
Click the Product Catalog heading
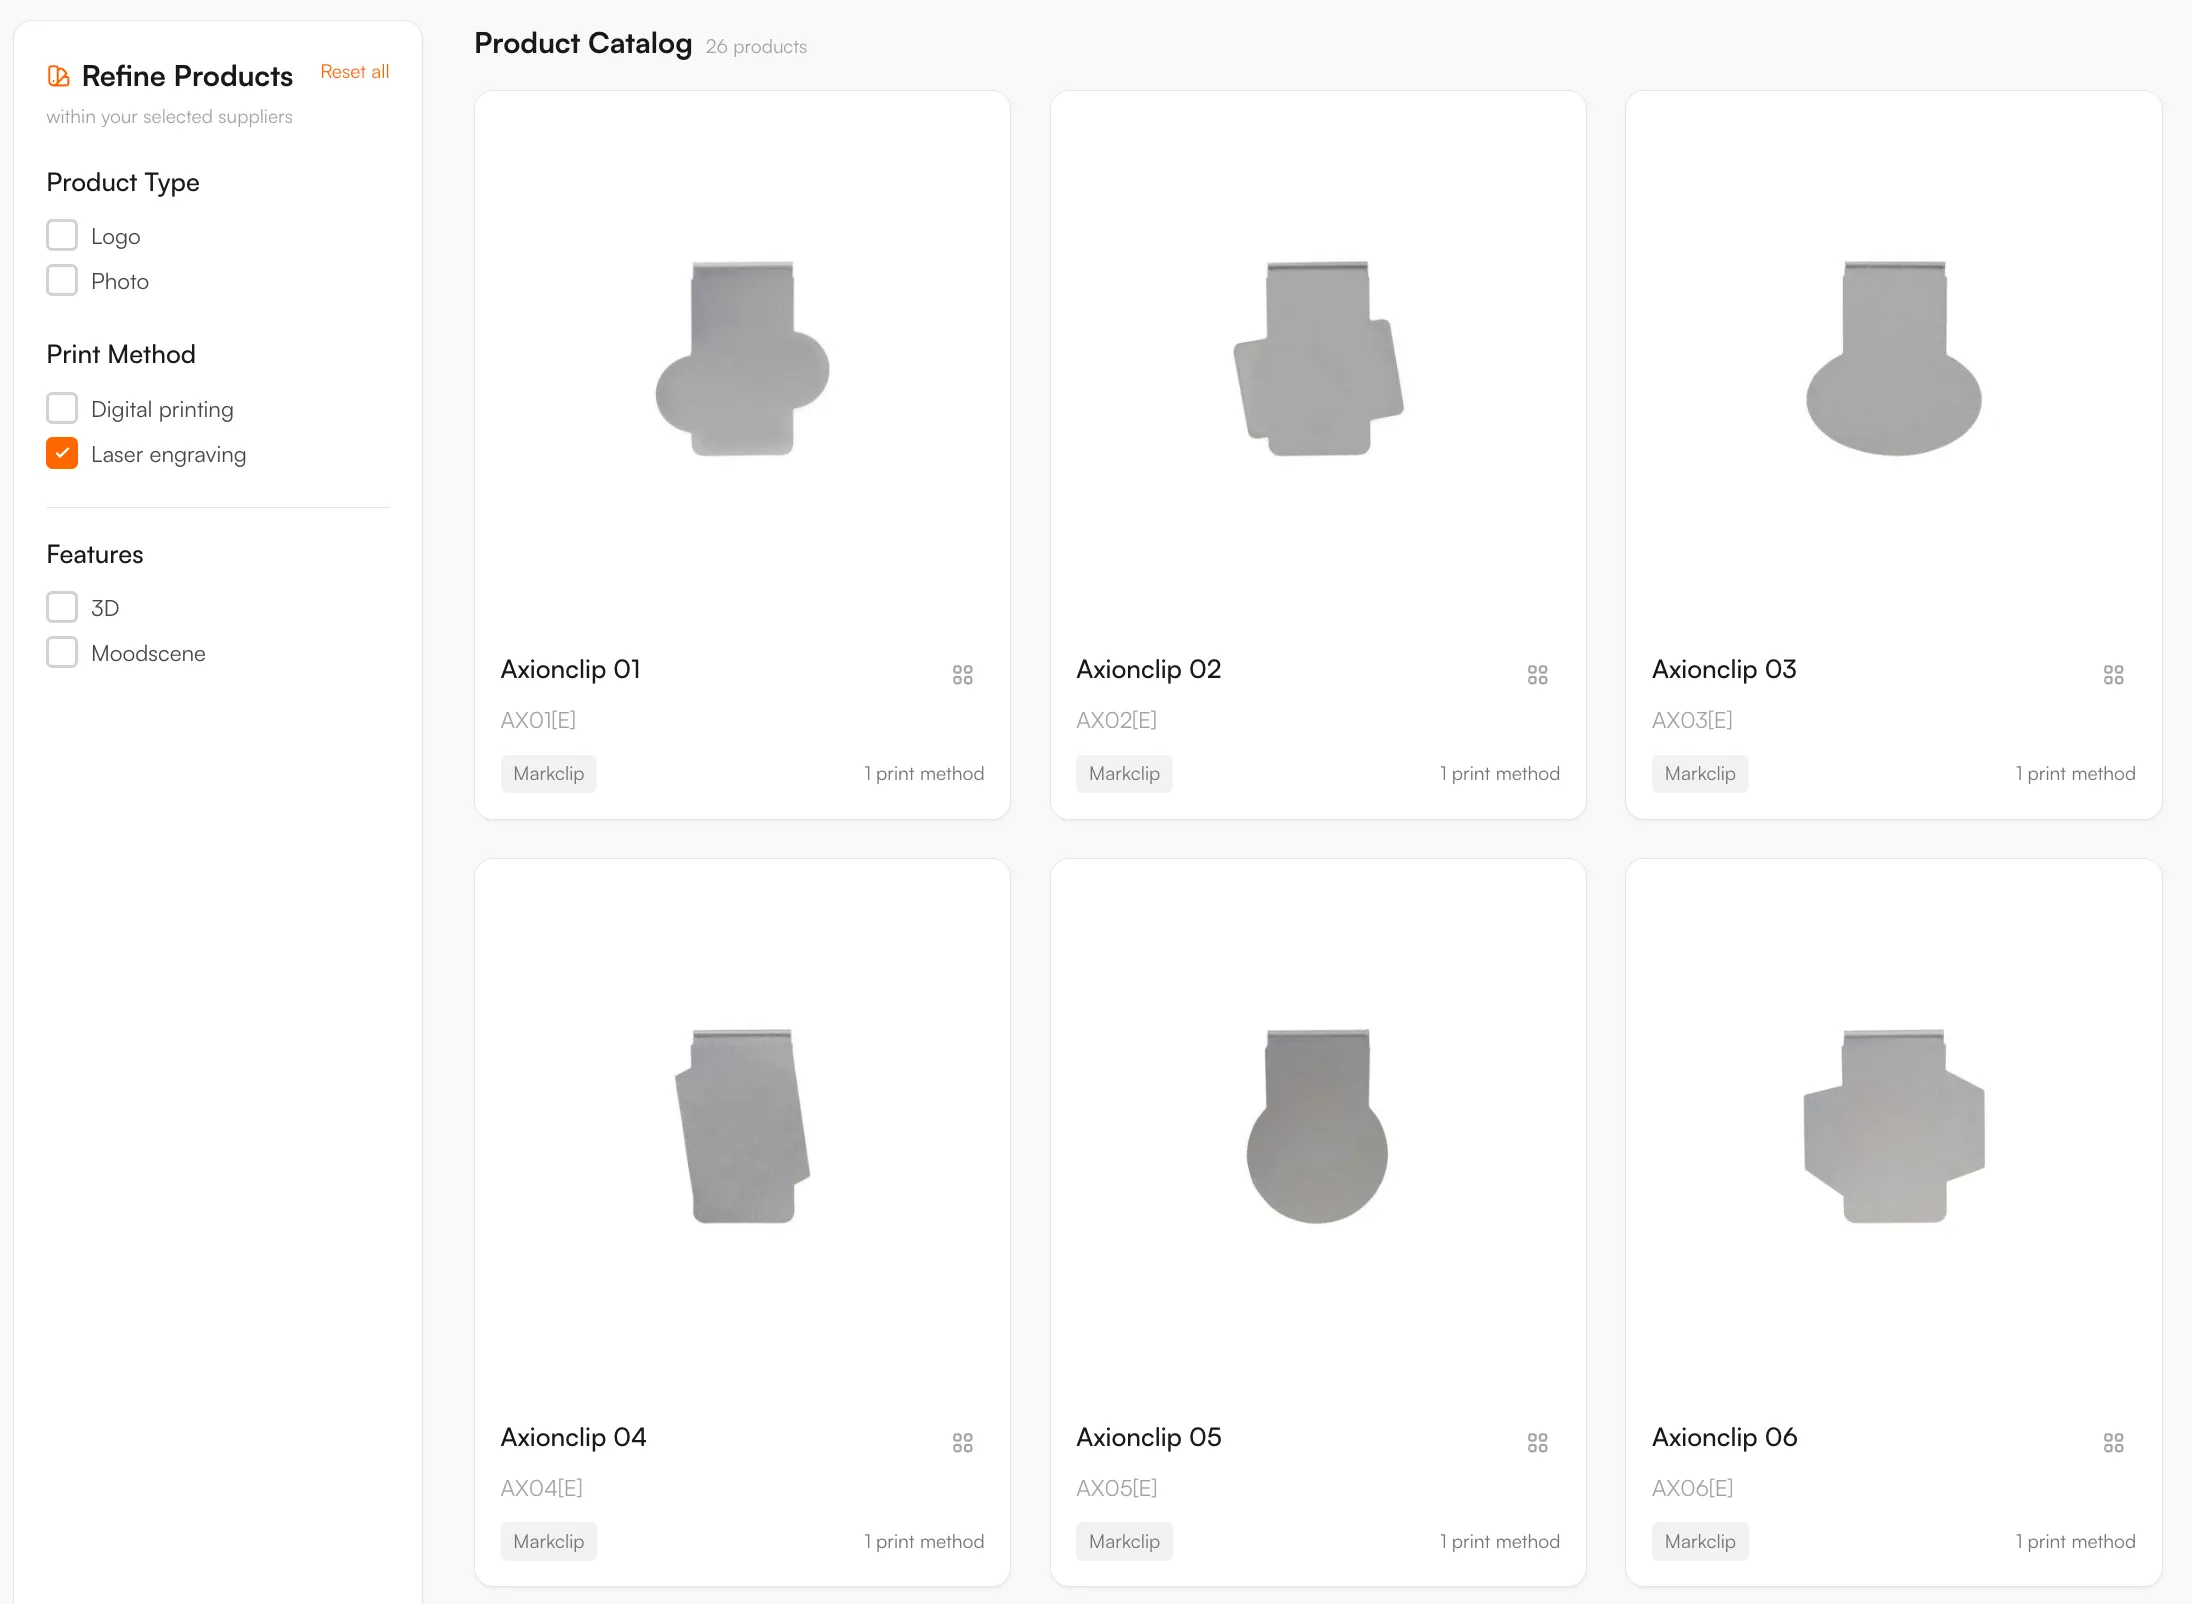tap(583, 44)
